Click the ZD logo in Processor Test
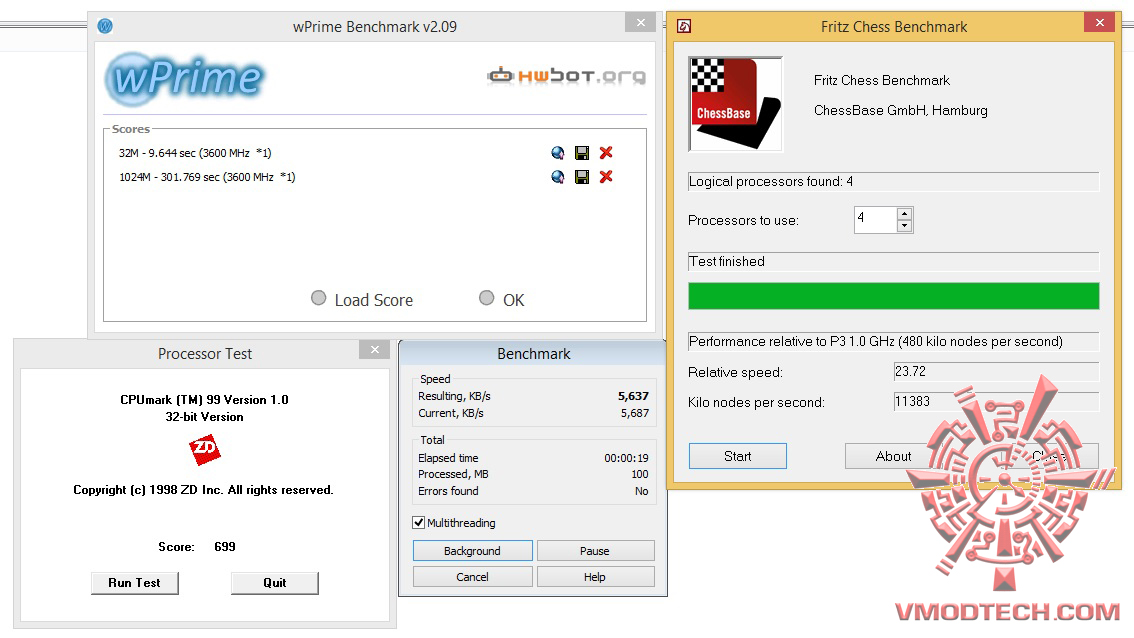1134x638 pixels. point(205,449)
